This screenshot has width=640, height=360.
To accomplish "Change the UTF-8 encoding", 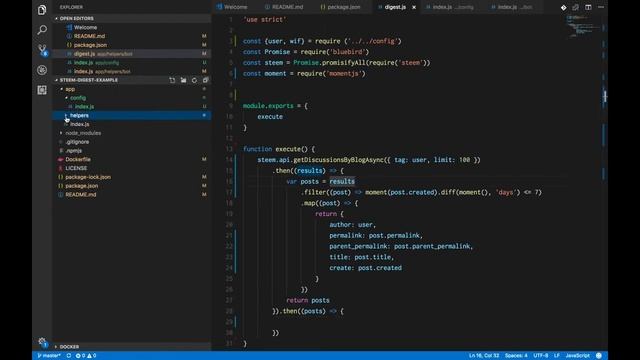I will click(x=541, y=356).
